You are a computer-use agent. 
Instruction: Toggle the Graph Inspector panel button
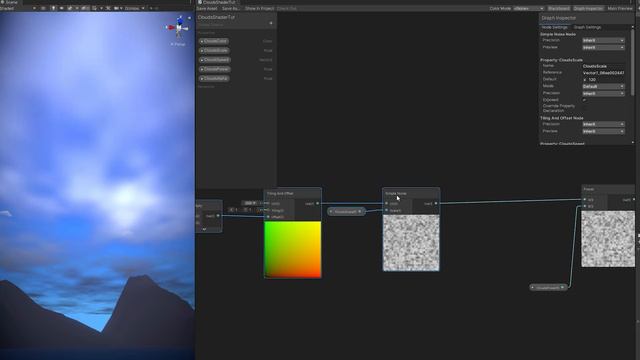tap(588, 8)
